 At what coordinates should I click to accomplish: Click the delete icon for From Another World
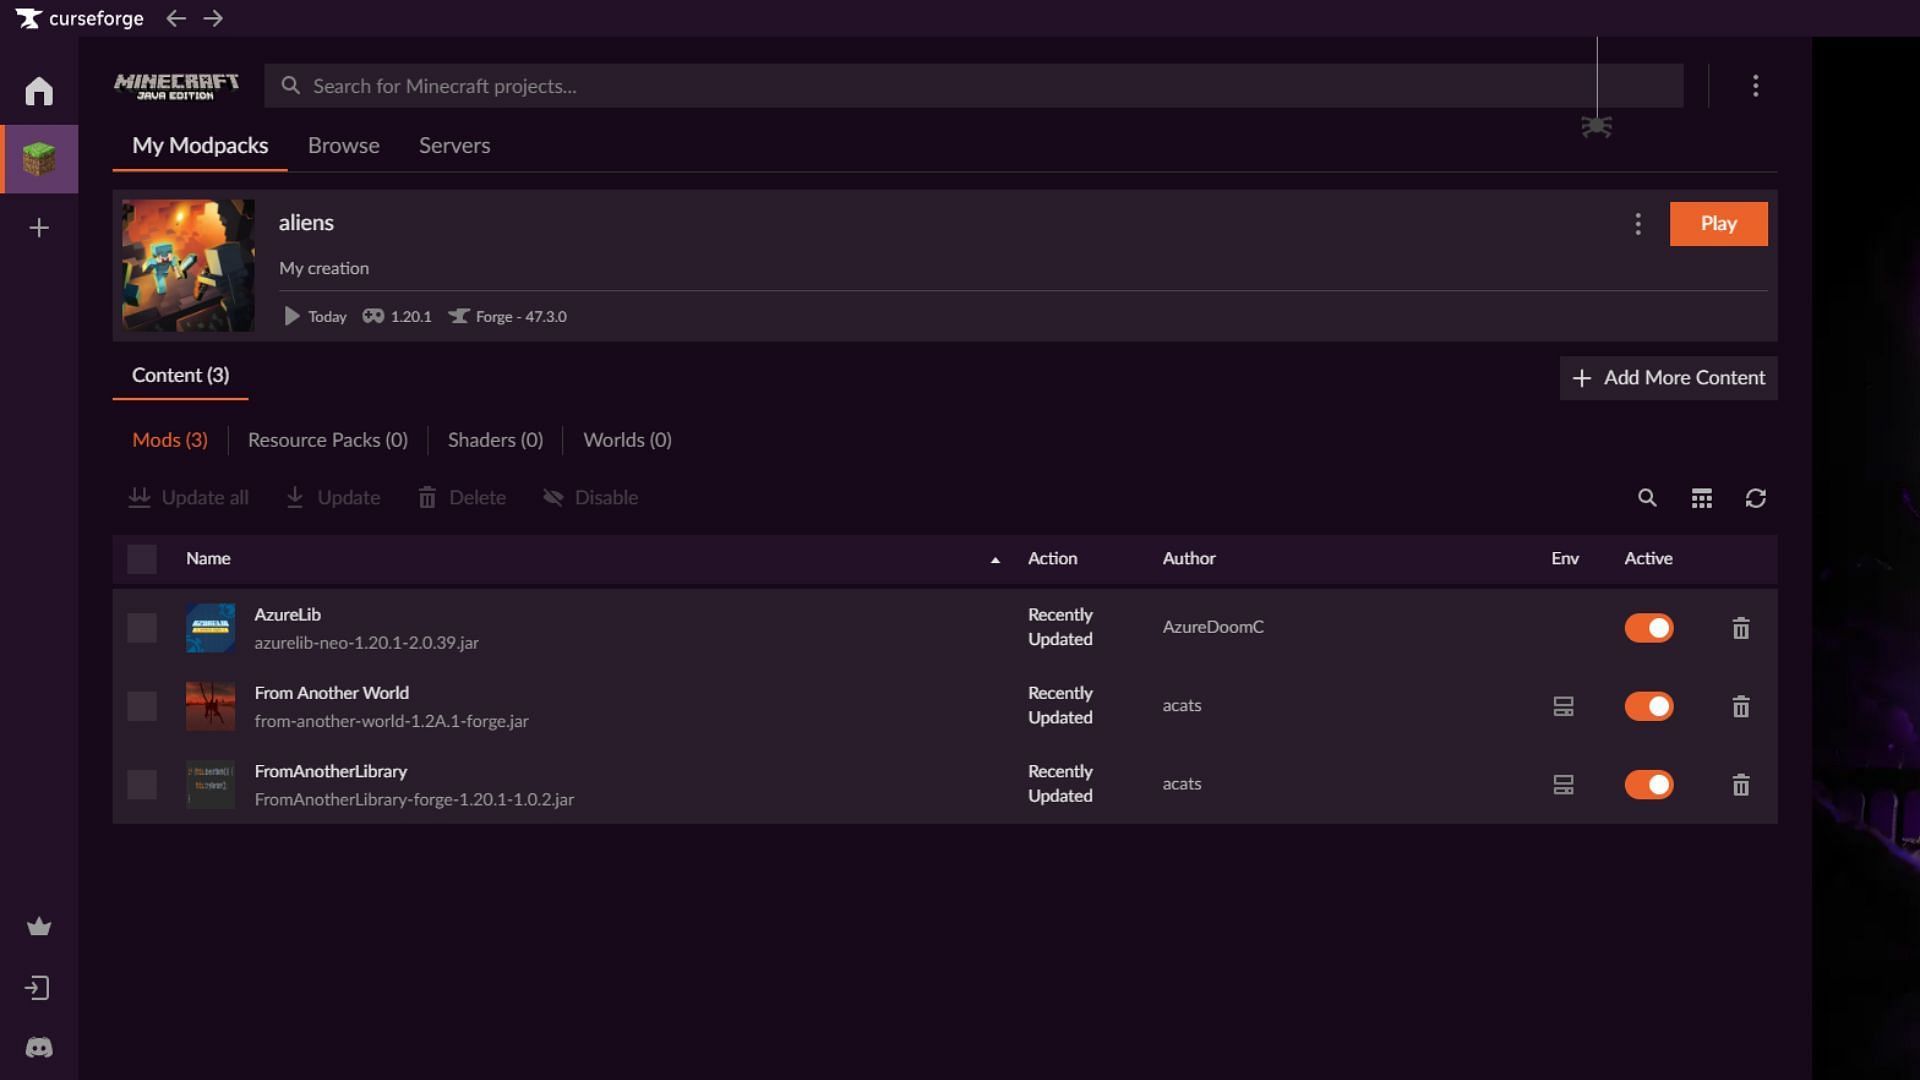[1742, 707]
